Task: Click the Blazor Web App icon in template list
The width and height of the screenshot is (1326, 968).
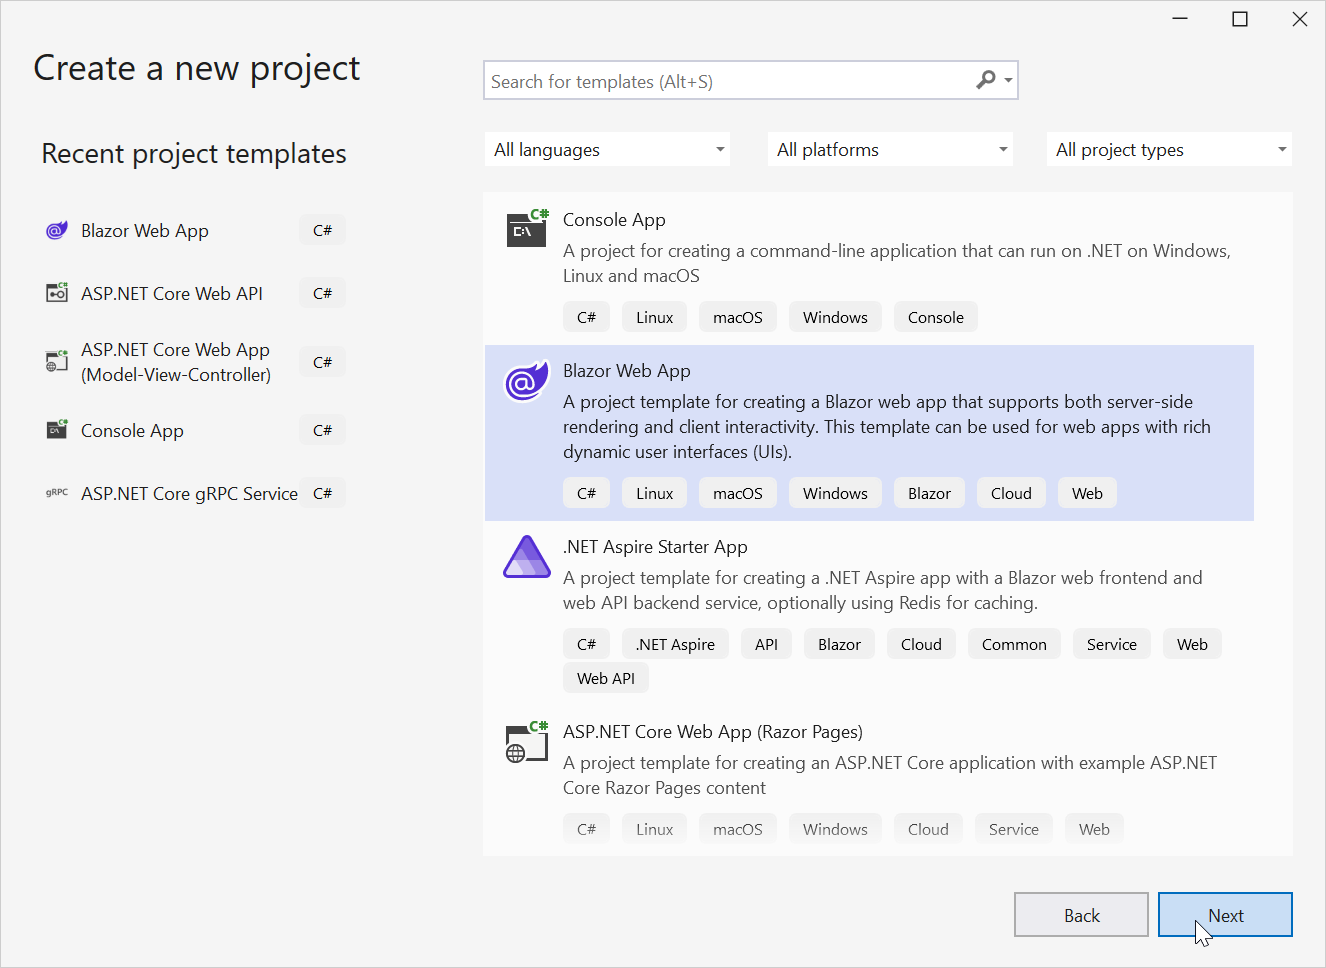Action: pos(527,380)
